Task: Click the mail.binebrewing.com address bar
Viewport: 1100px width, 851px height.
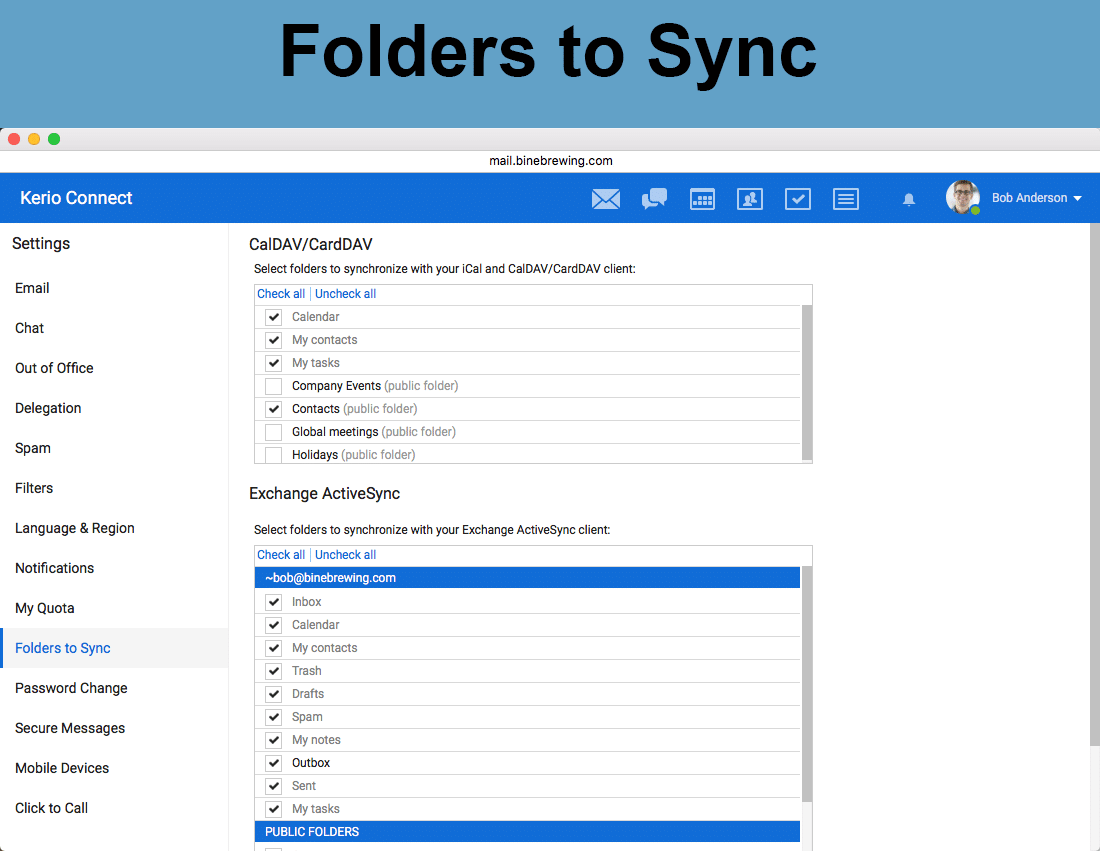Action: coord(550,161)
